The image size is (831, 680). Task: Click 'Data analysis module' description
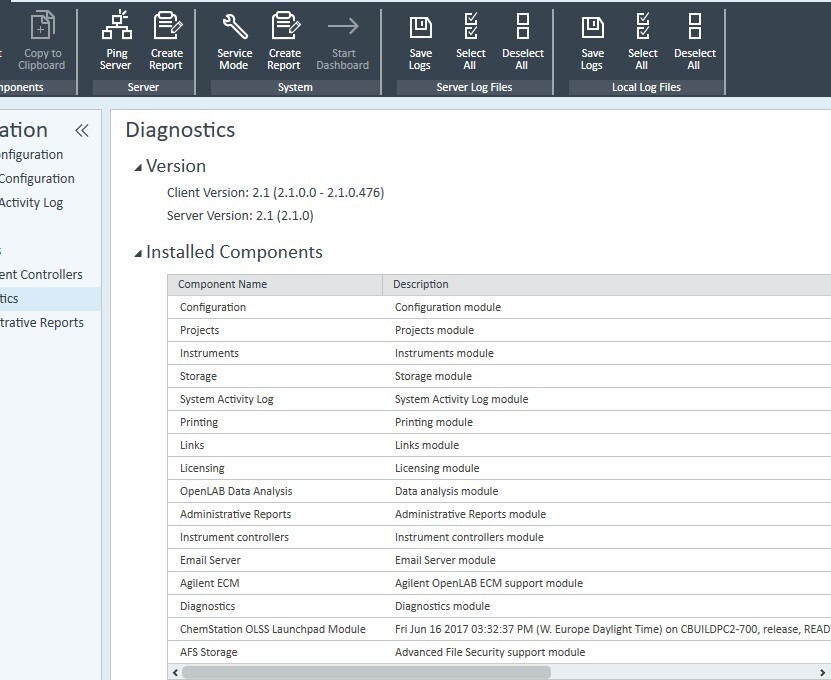447,491
